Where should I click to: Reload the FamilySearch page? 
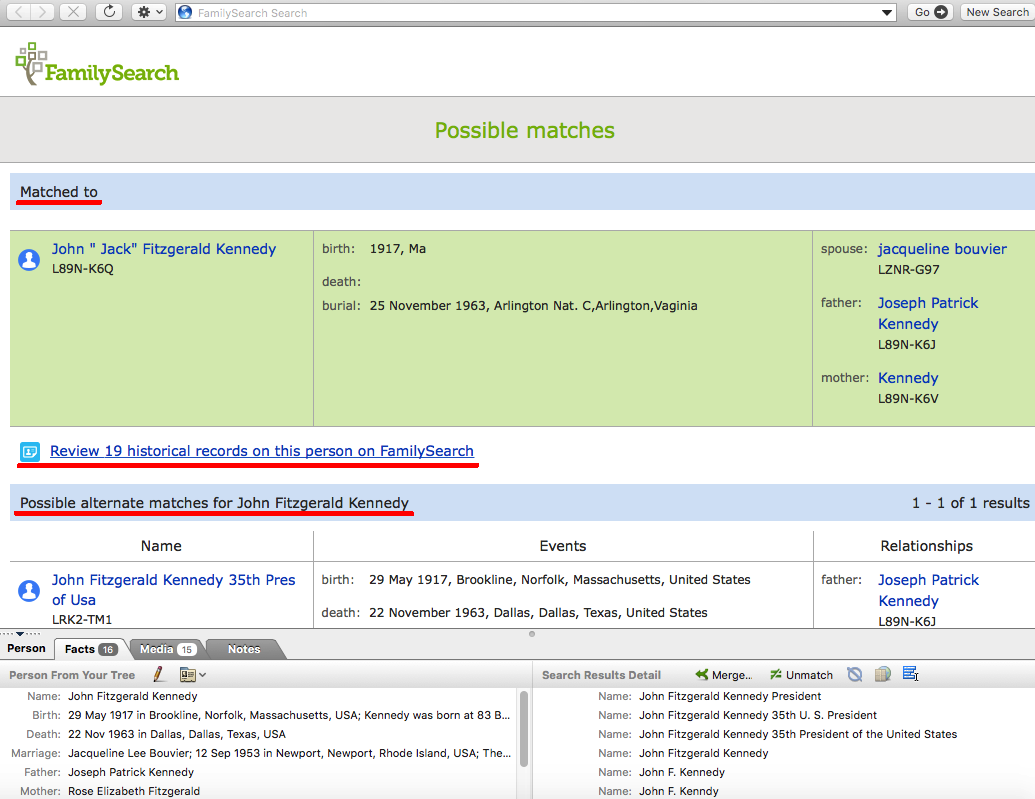point(110,12)
